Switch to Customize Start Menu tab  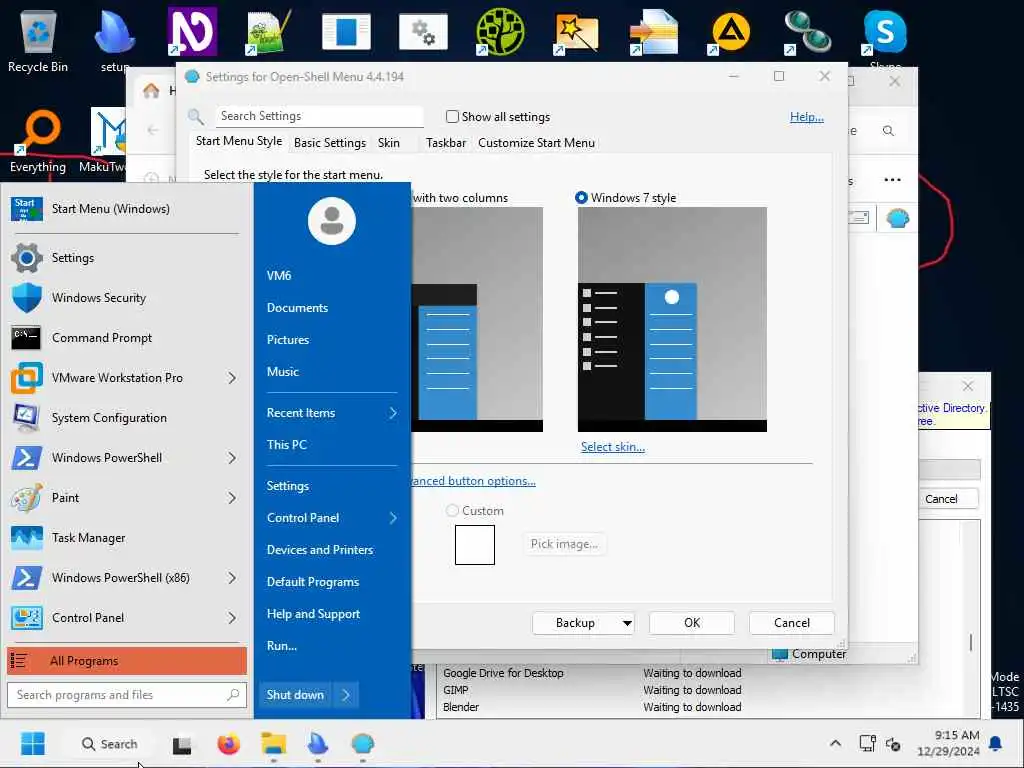point(536,142)
